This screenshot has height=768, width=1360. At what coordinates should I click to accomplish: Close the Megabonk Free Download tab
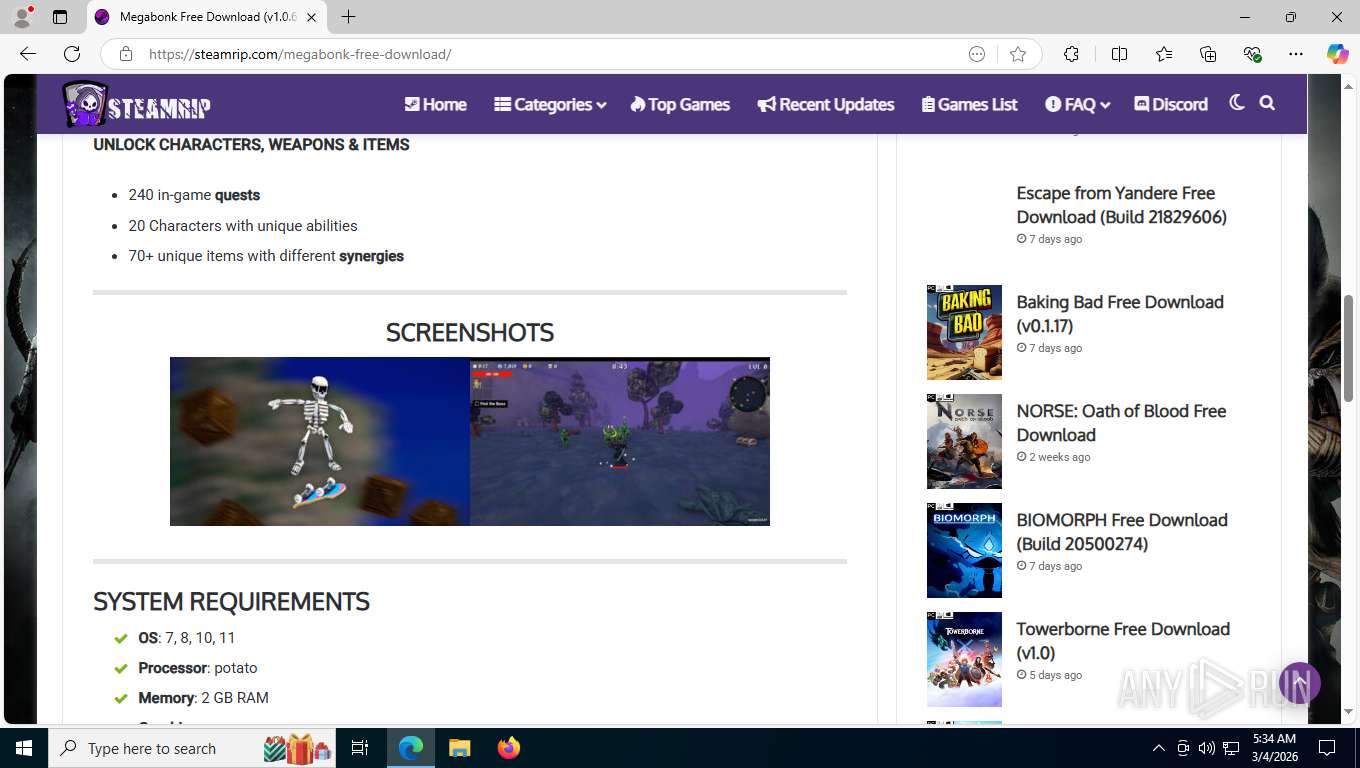[311, 17]
